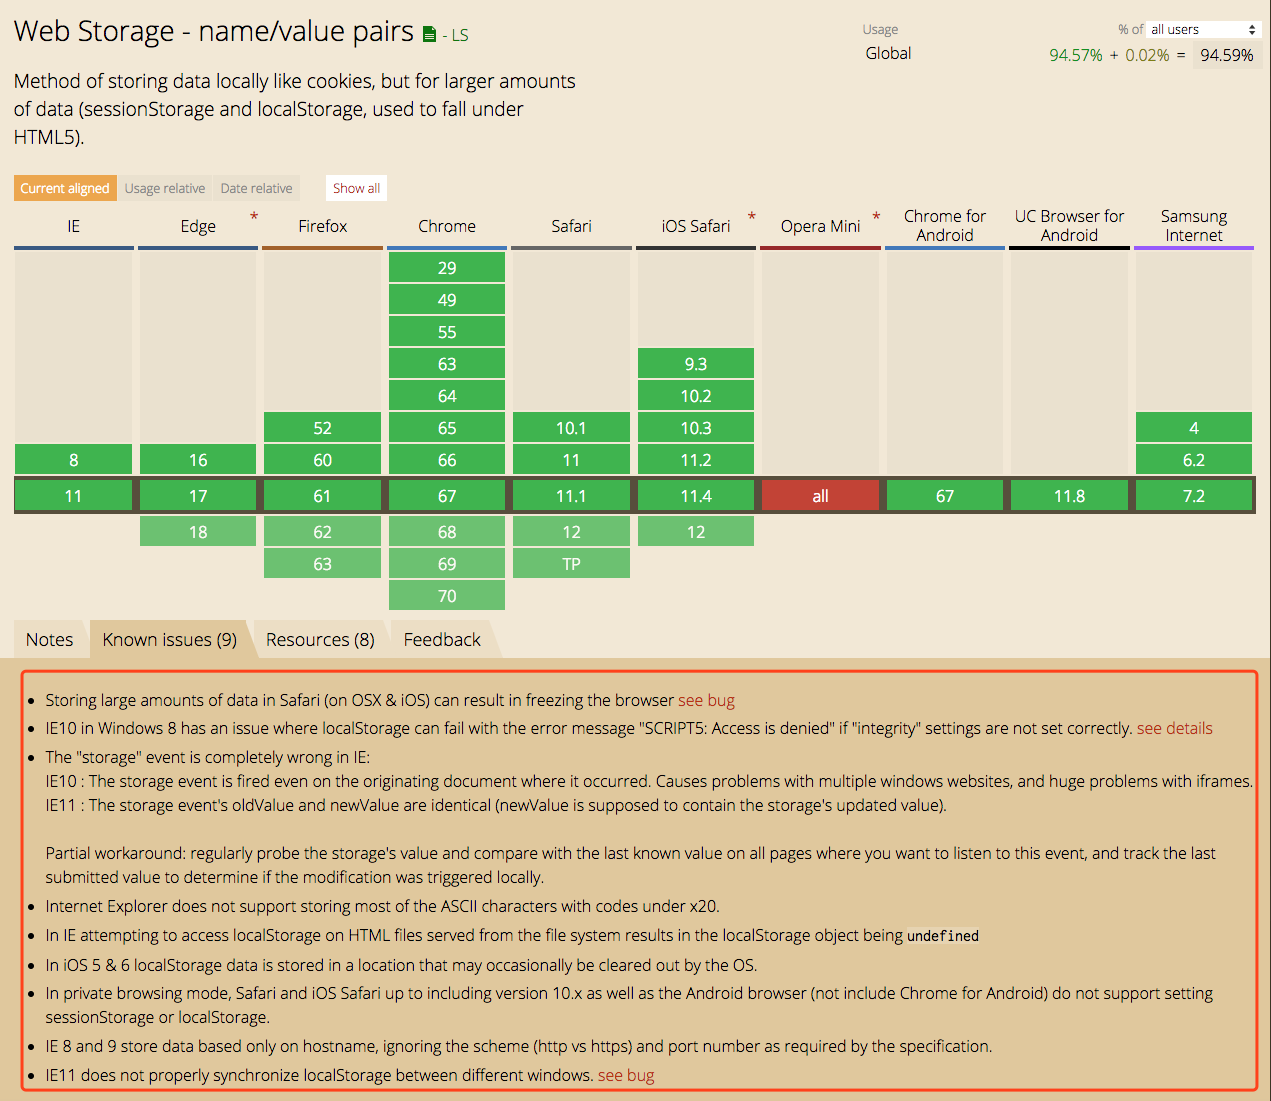The image size is (1271, 1101).
Task: Click the Firefox browser column header
Action: 323,226
